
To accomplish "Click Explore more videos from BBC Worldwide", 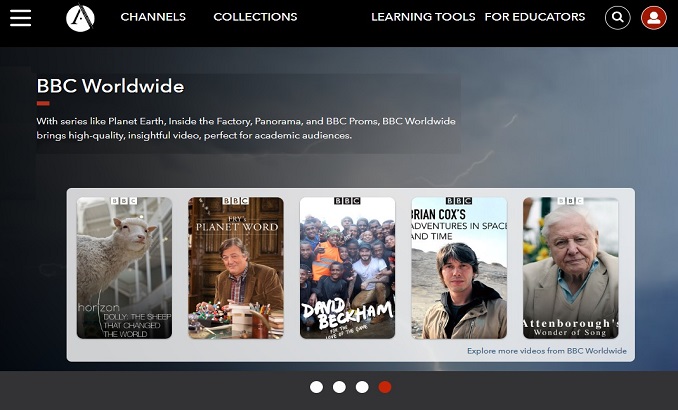I will [x=546, y=351].
